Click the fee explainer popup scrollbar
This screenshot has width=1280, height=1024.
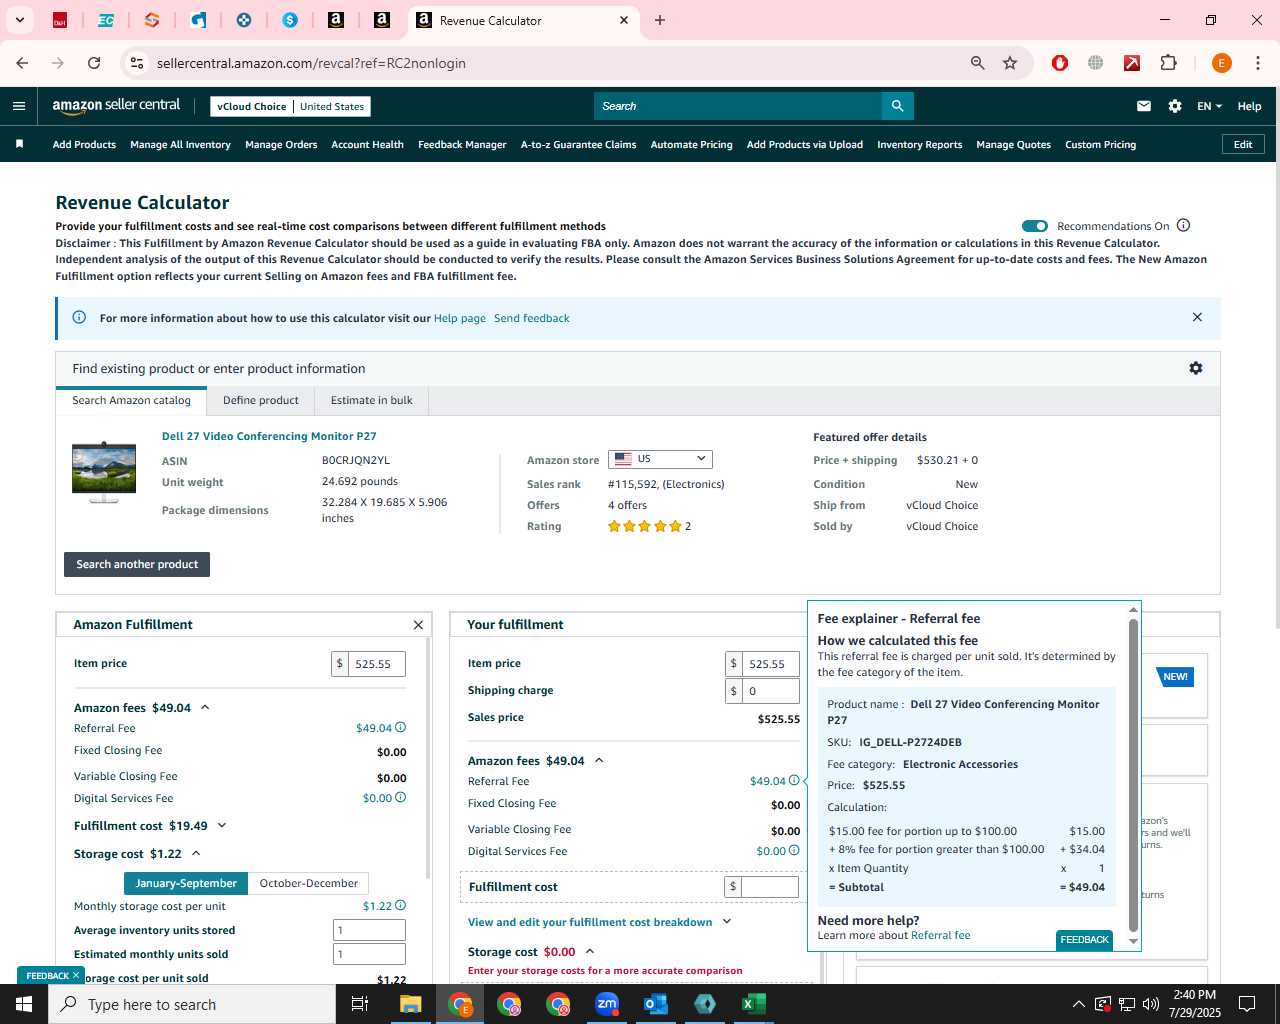(x=1133, y=775)
